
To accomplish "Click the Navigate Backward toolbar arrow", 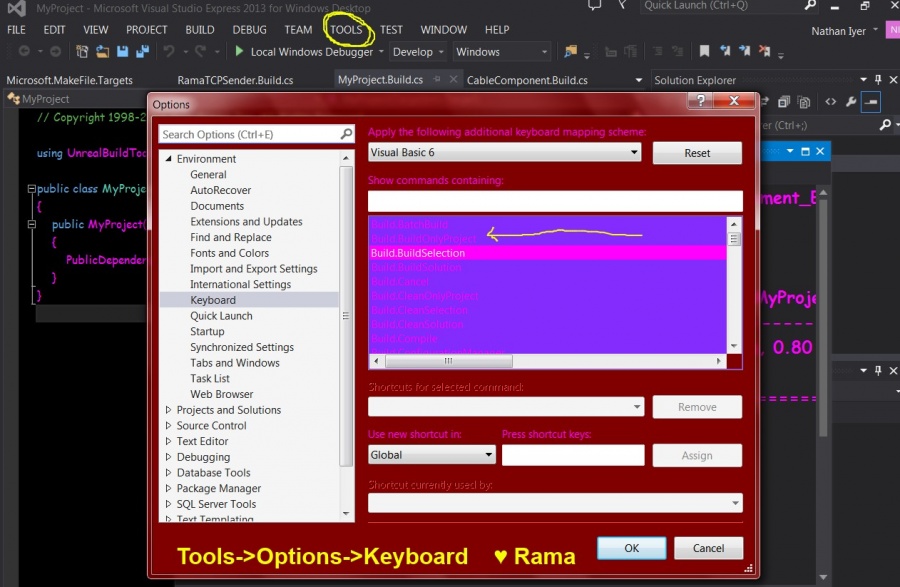I will [x=24, y=52].
